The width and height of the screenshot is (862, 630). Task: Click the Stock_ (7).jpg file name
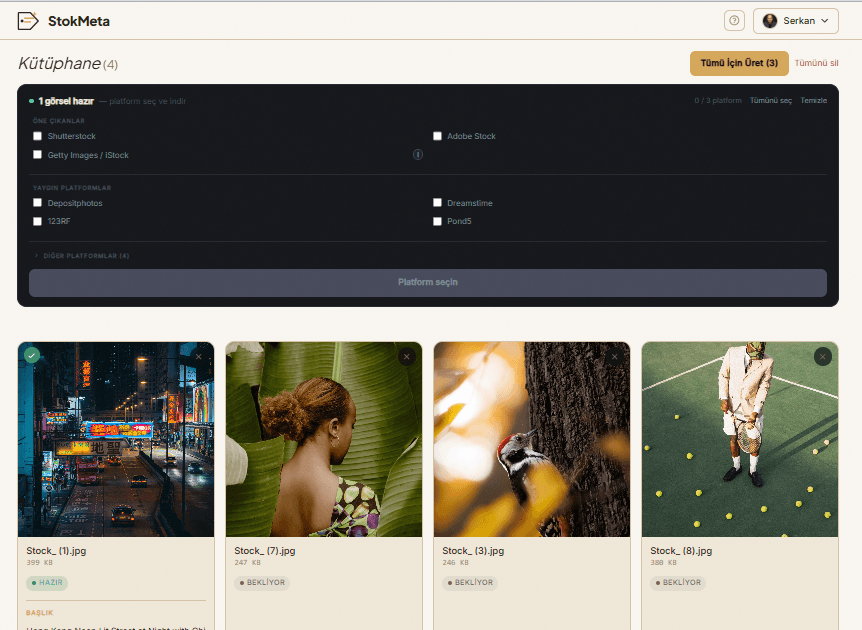[x=264, y=551]
